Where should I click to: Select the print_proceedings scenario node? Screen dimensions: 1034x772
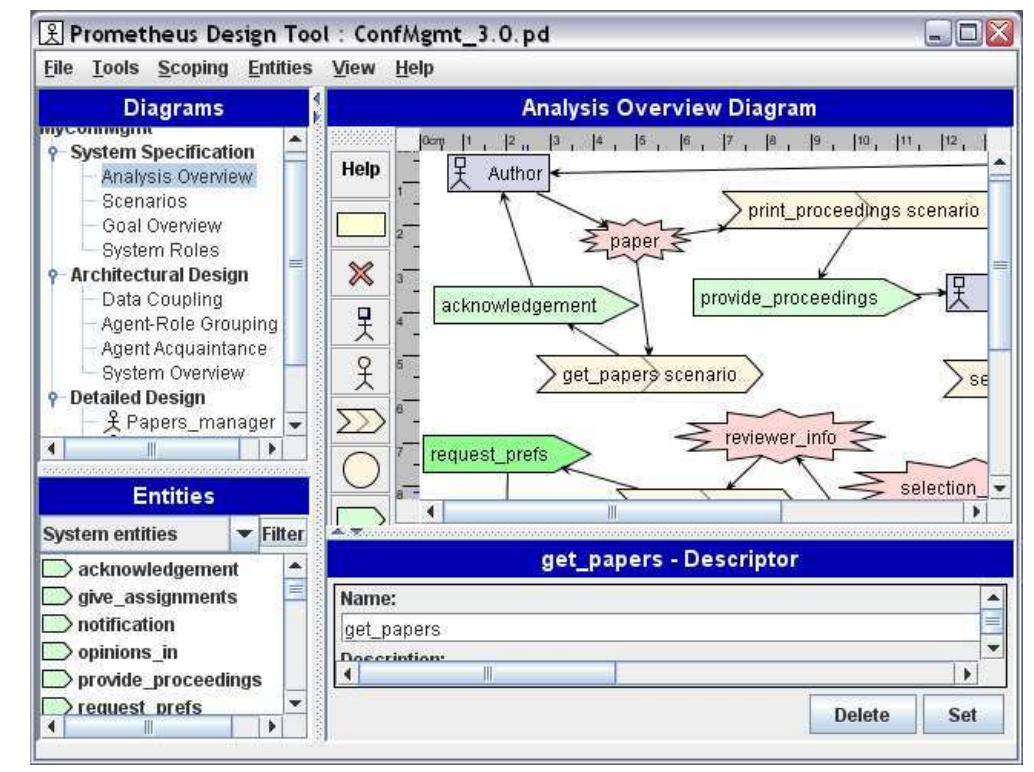point(855,210)
